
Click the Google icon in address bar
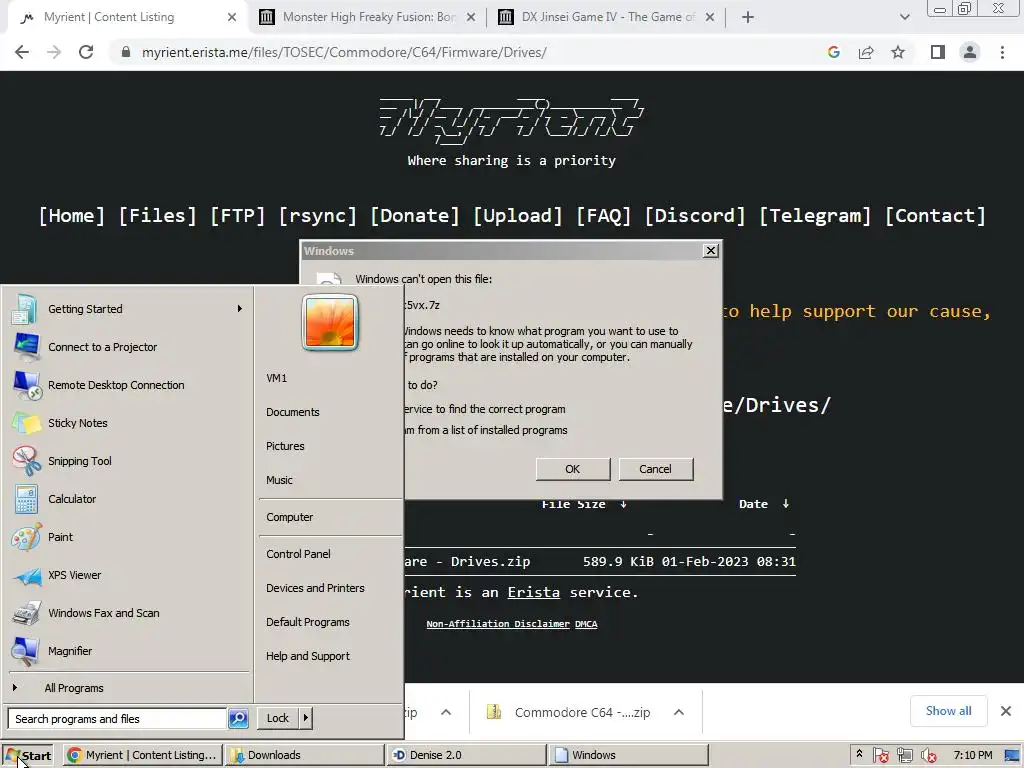(833, 52)
